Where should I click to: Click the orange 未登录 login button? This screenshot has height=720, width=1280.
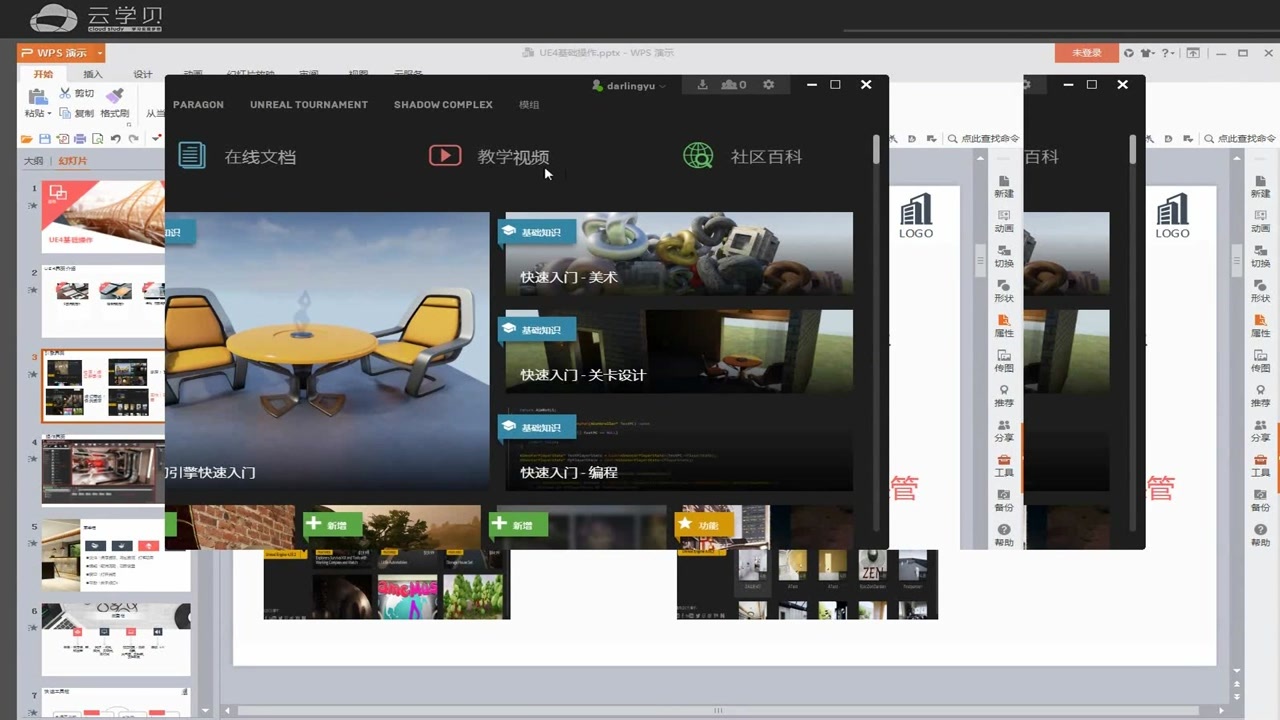(x=1087, y=53)
